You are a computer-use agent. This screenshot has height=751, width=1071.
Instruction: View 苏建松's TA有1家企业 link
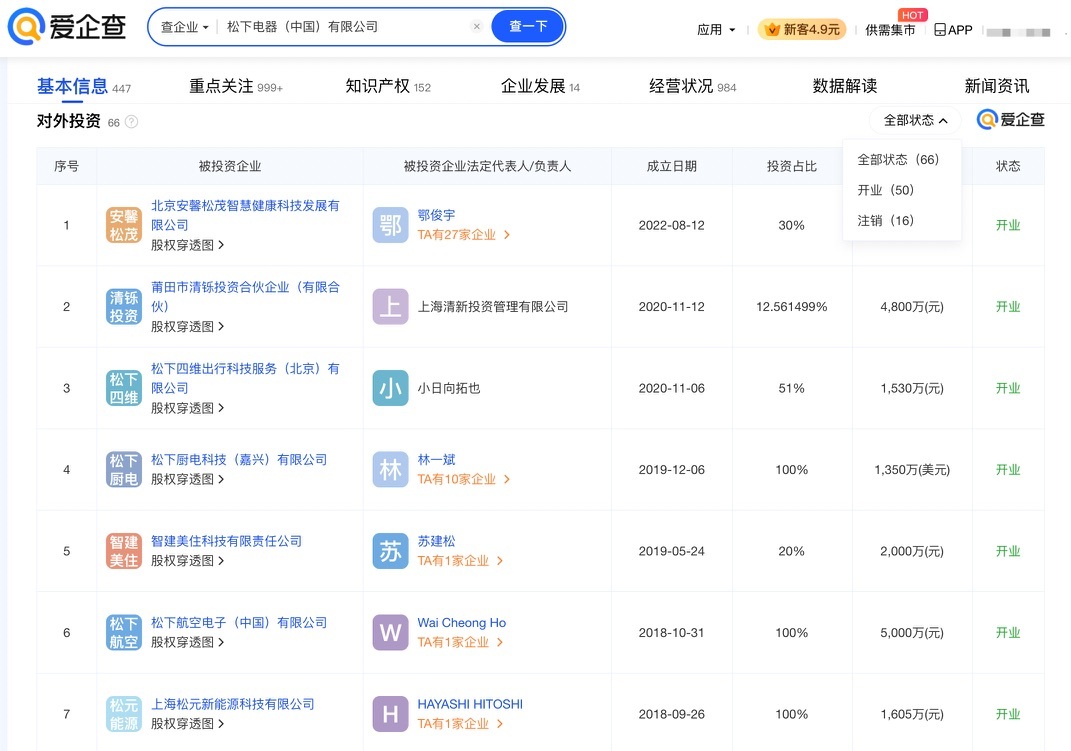point(460,561)
